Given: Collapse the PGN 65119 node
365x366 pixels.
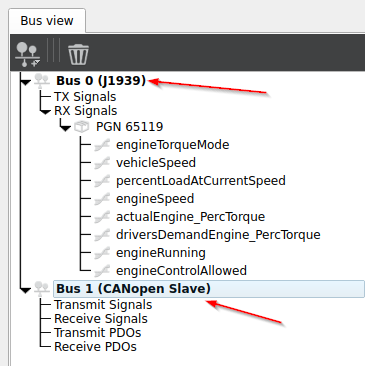Looking at the screenshot, I should pyautogui.click(x=65, y=127).
